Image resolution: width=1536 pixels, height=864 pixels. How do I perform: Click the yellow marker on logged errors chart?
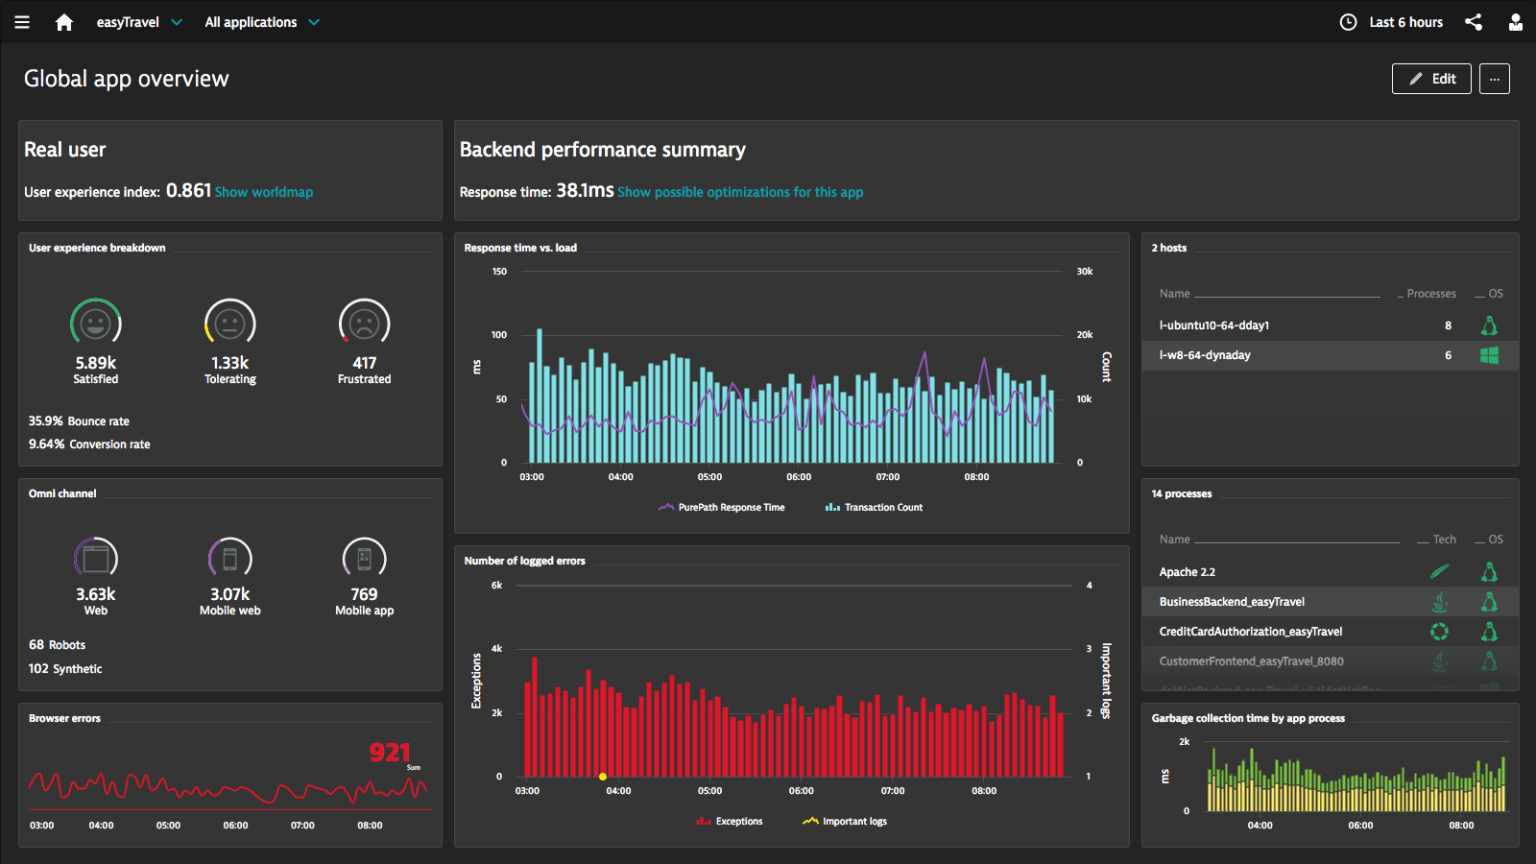[604, 776]
